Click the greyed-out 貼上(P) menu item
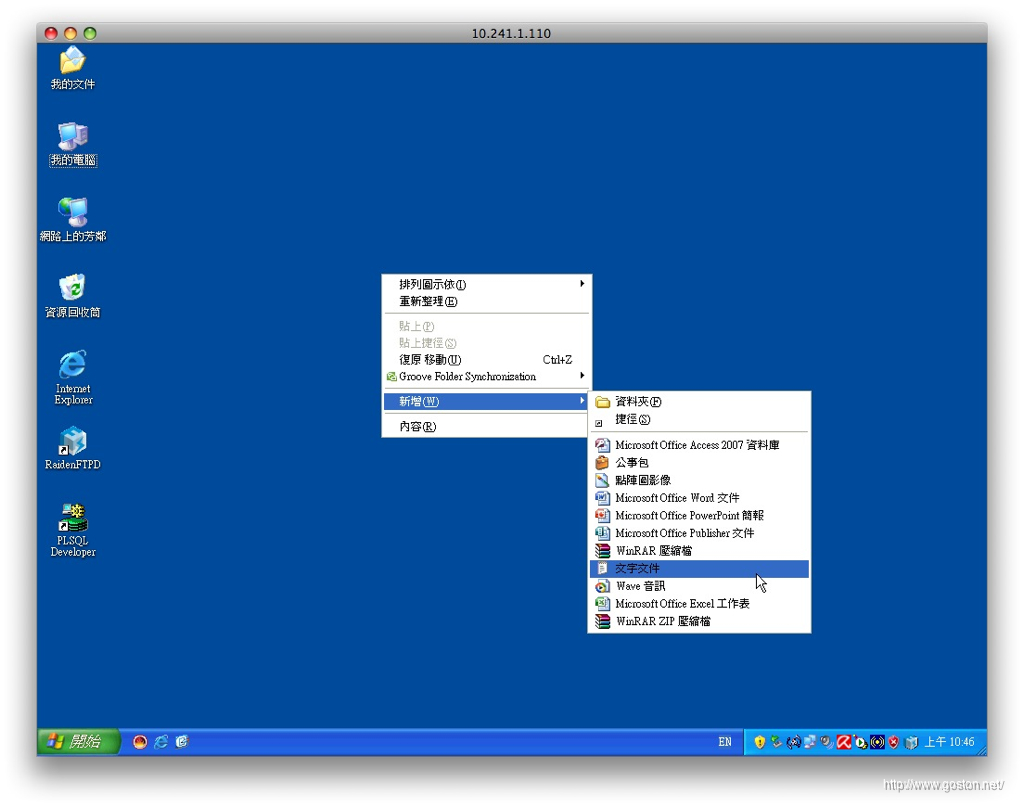1024x807 pixels. tap(487, 326)
